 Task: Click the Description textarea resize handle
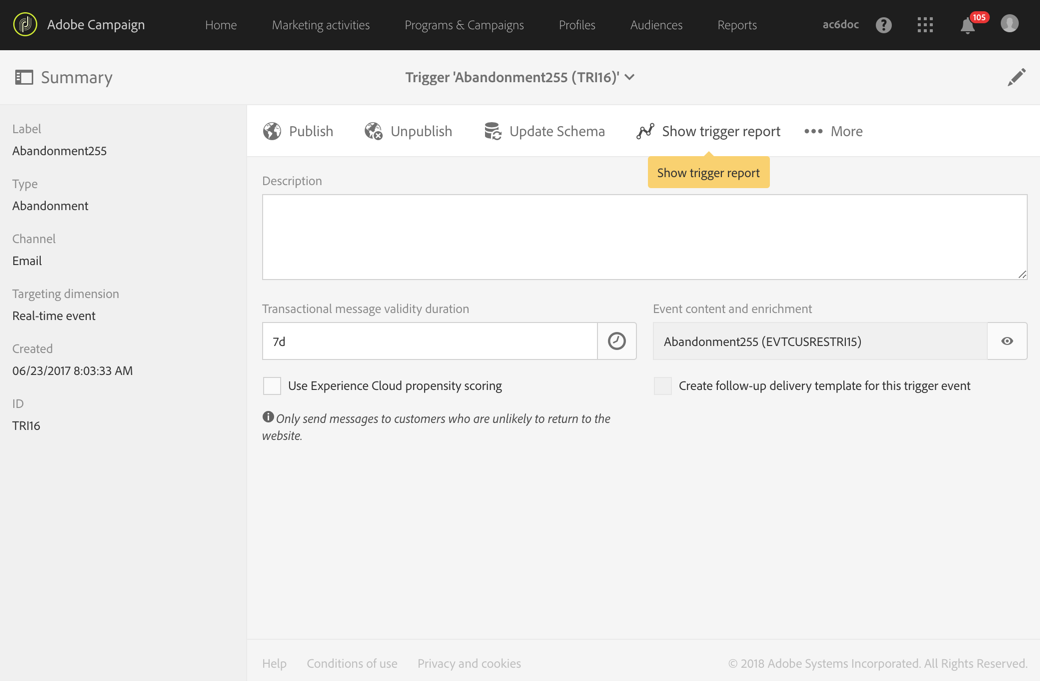click(1022, 274)
